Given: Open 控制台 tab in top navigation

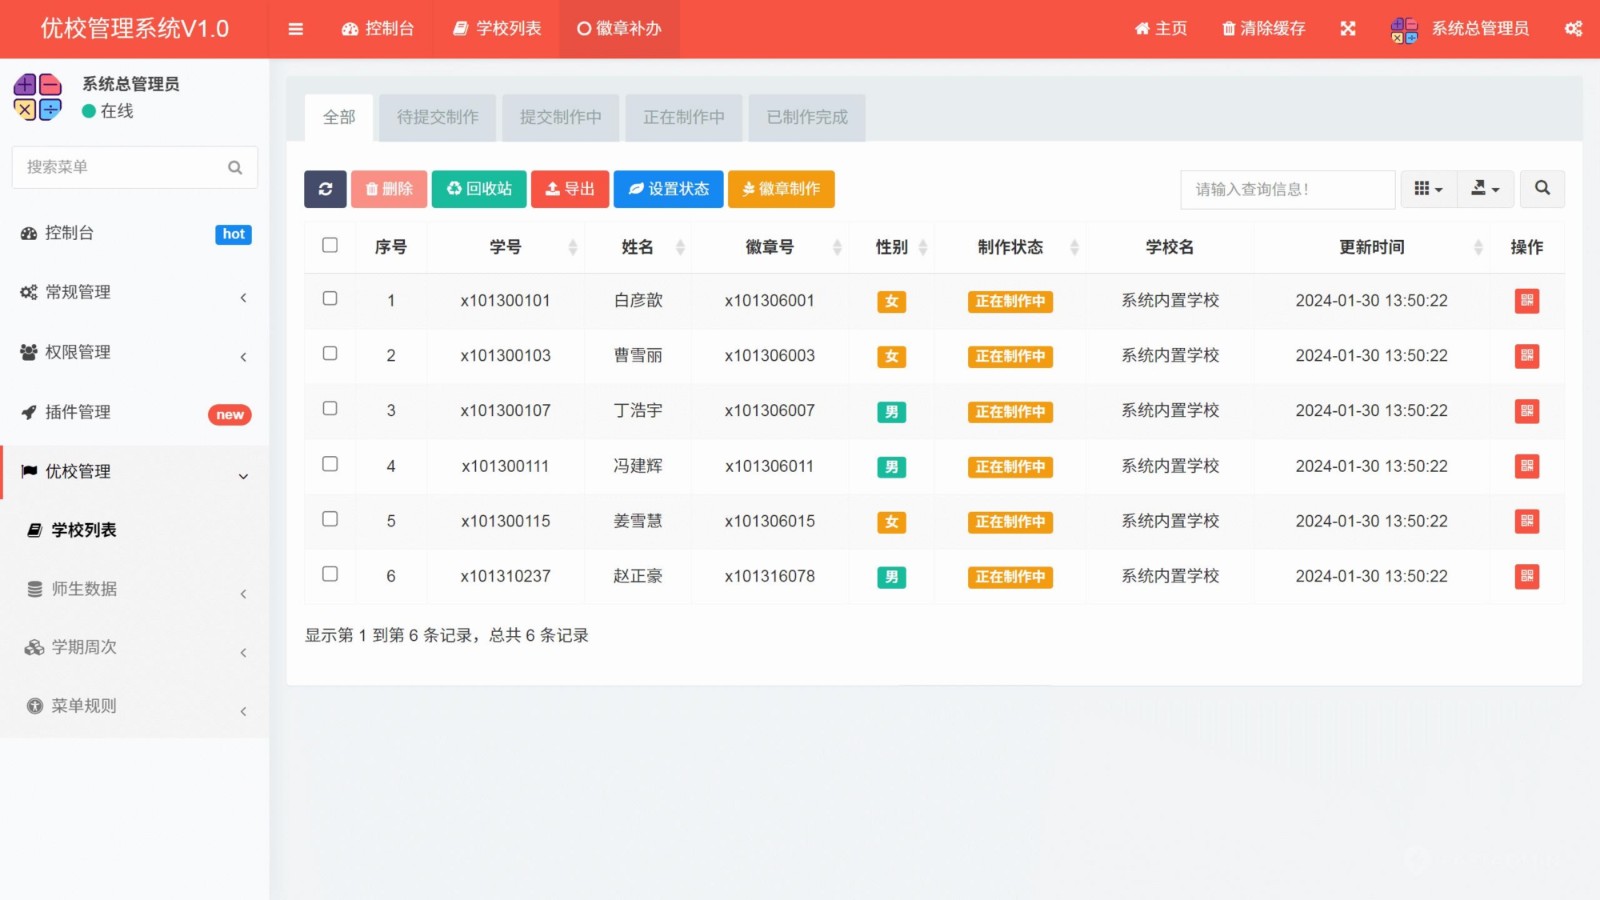Looking at the screenshot, I should 378,29.
